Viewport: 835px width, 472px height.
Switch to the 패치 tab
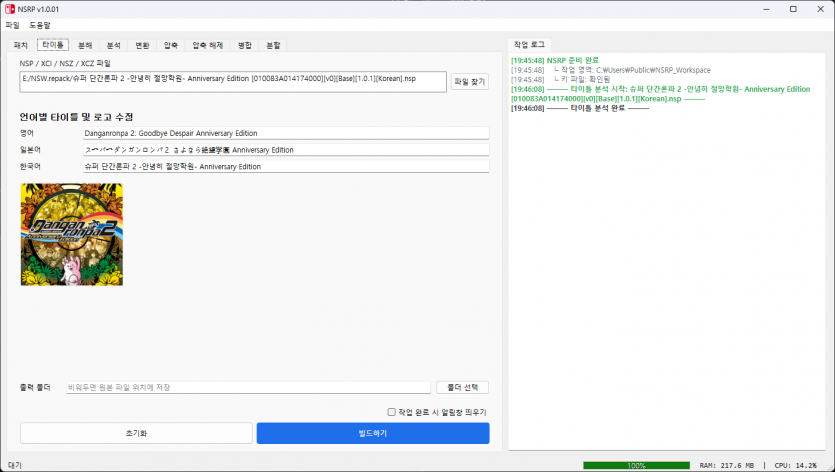[21, 45]
